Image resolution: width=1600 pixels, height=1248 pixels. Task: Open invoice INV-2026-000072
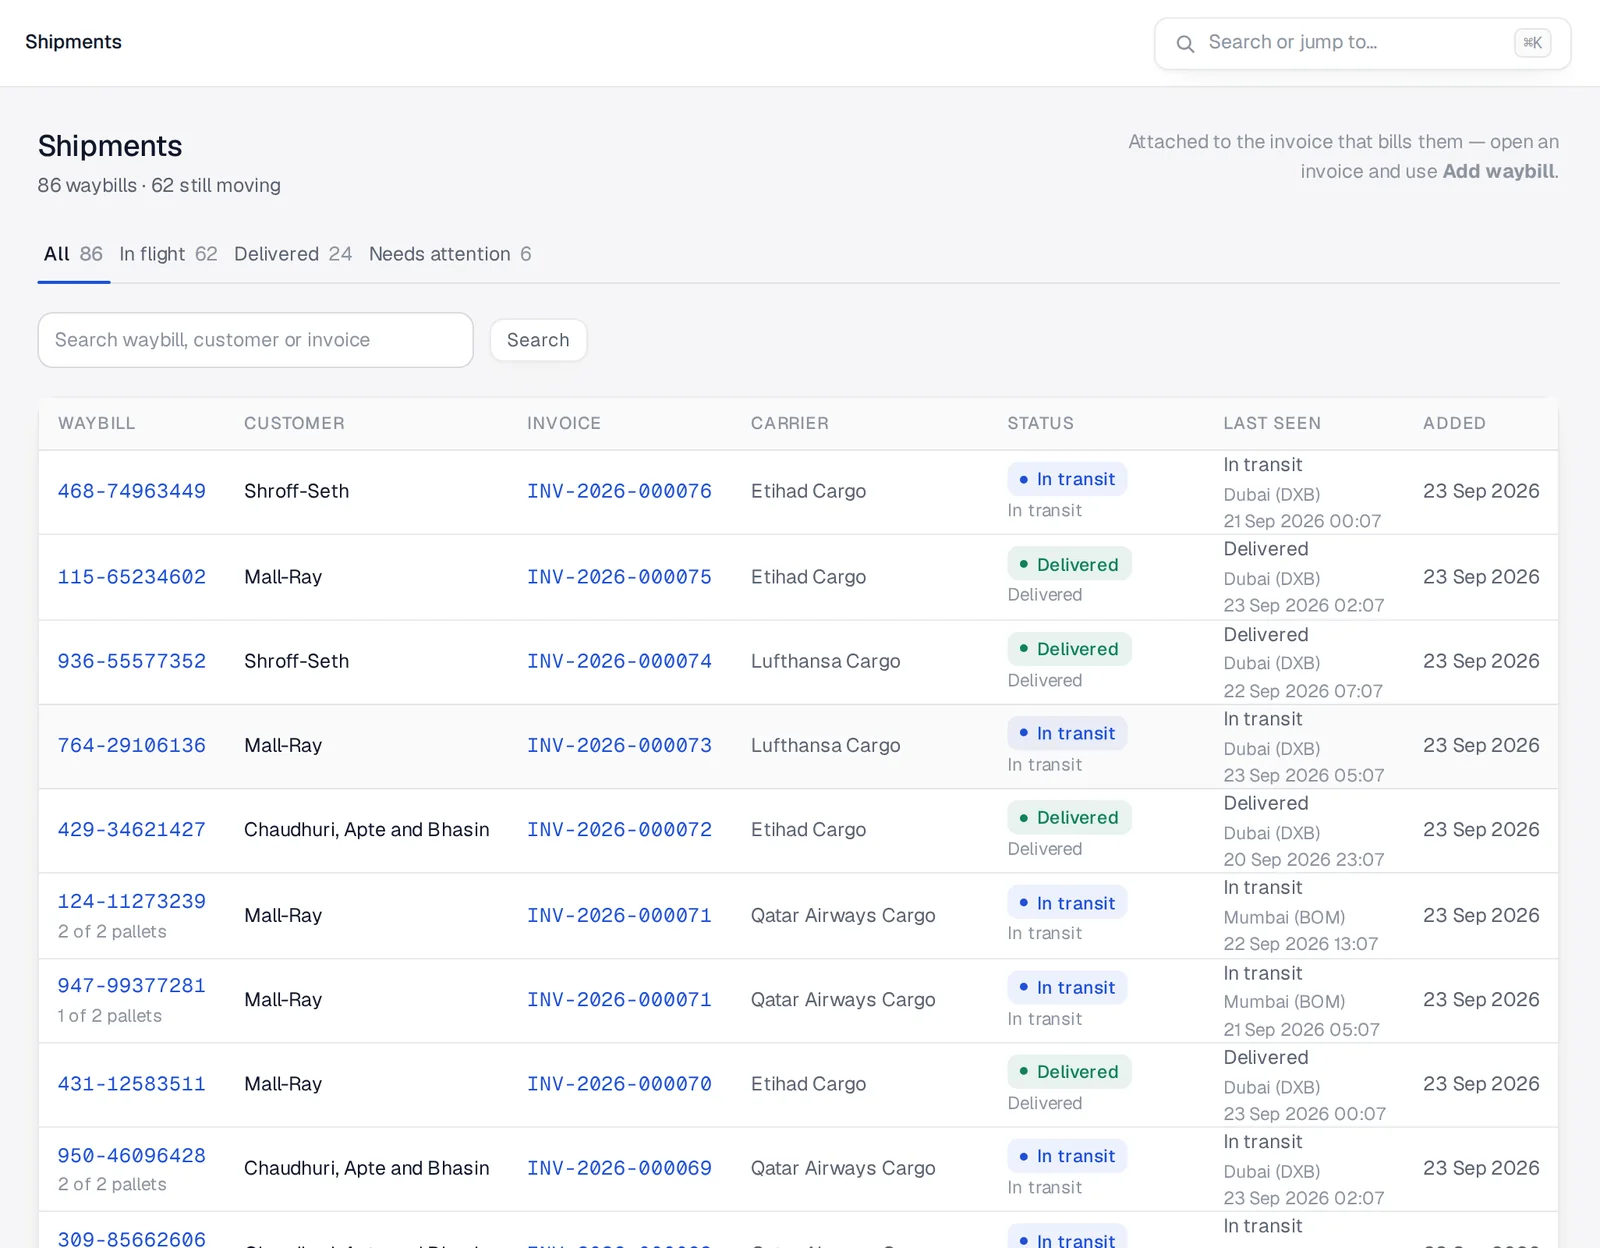point(619,829)
